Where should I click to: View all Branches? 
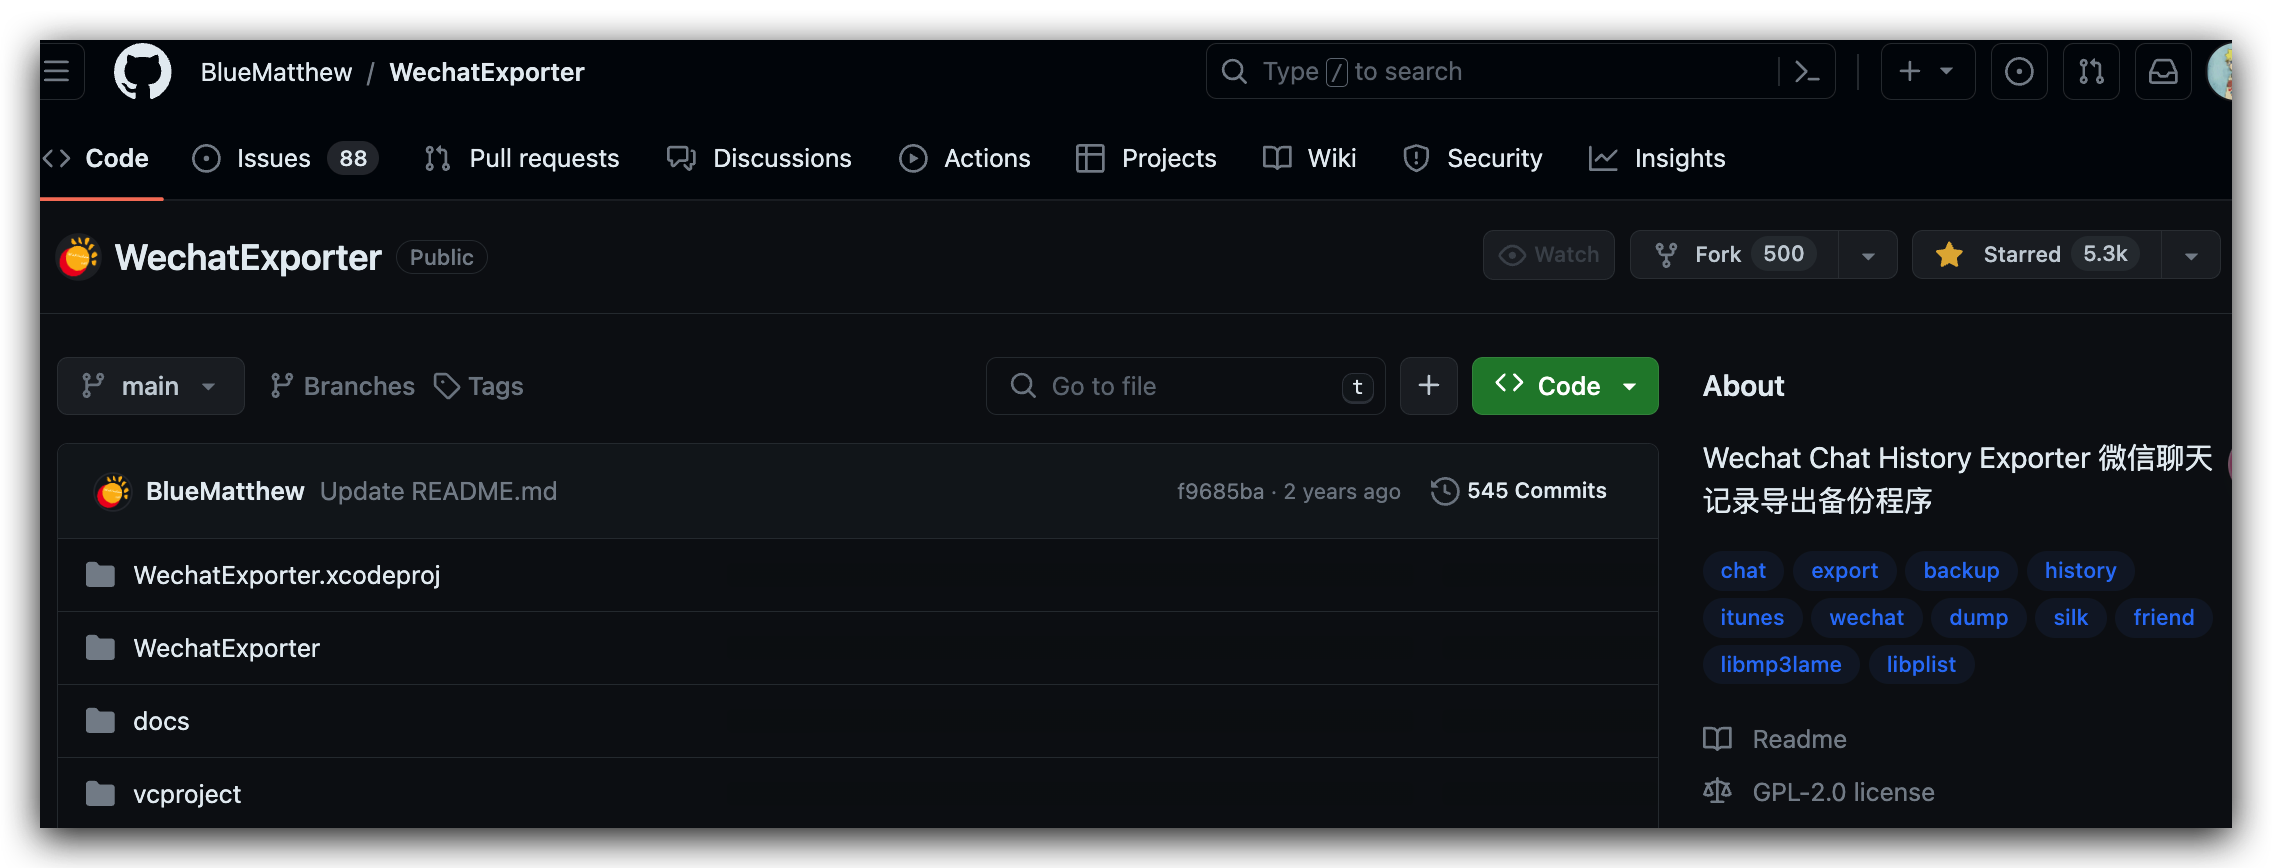point(342,386)
